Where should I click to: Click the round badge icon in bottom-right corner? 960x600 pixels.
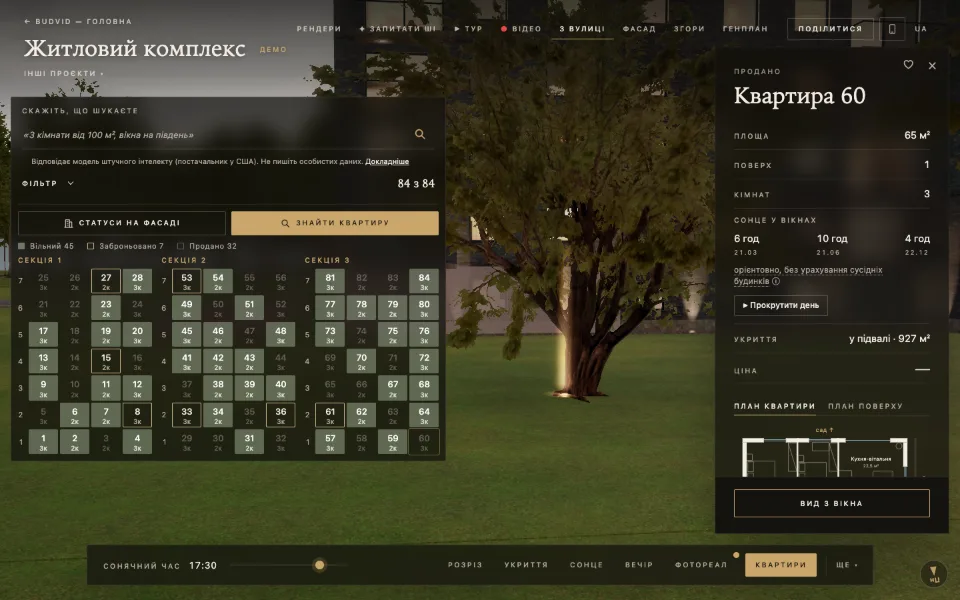(934, 574)
